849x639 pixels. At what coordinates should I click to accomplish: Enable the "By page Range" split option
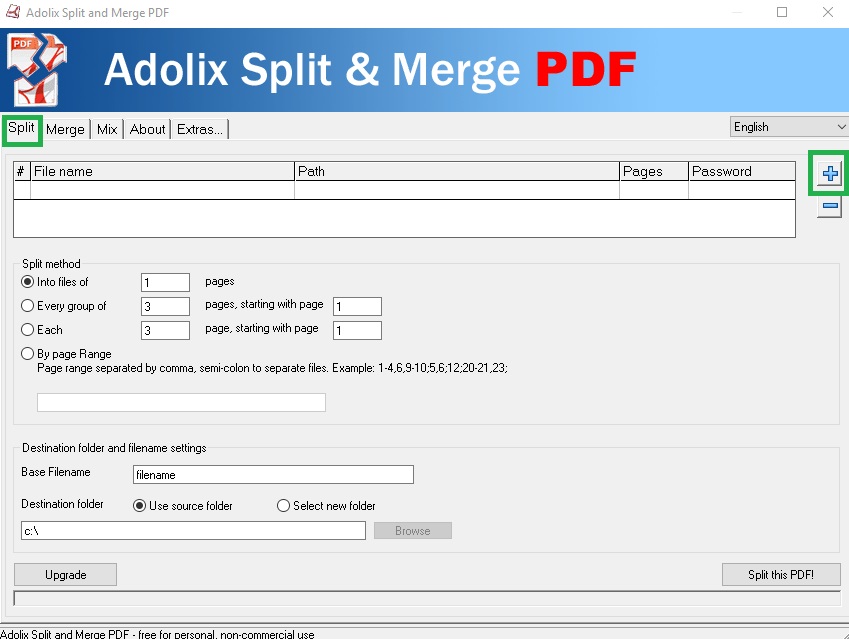click(28, 353)
